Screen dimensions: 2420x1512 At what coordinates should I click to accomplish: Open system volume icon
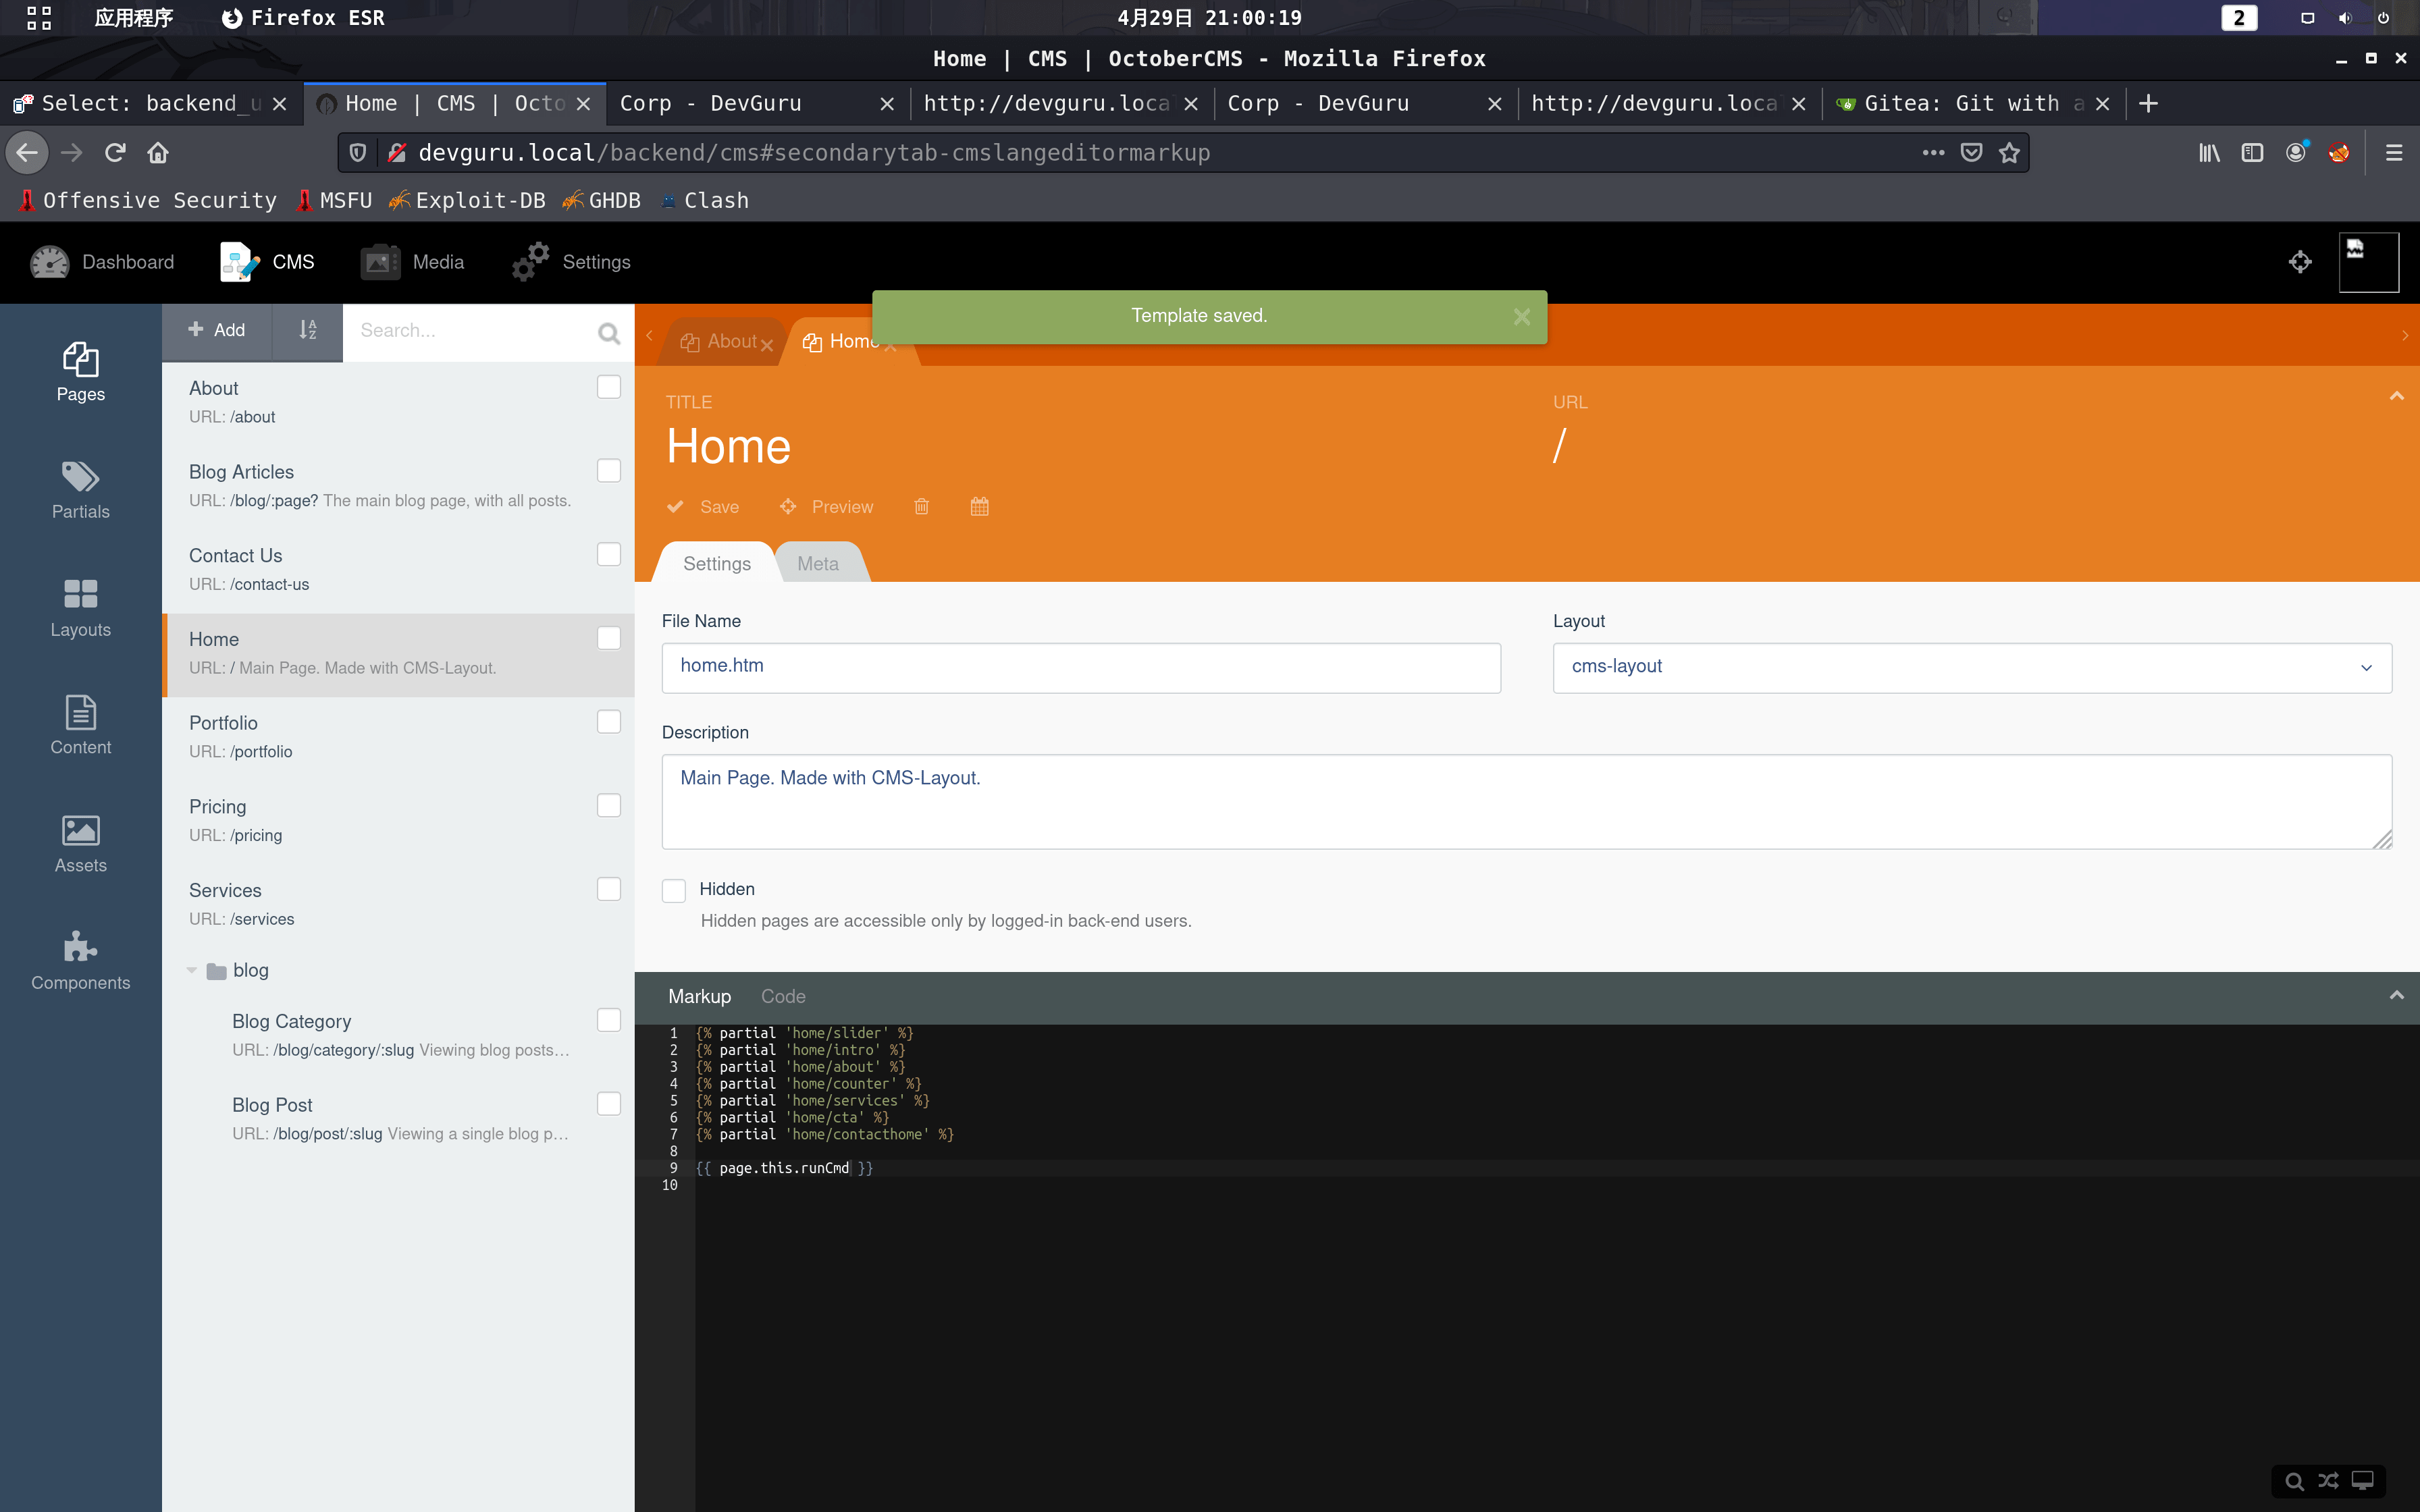[2345, 18]
